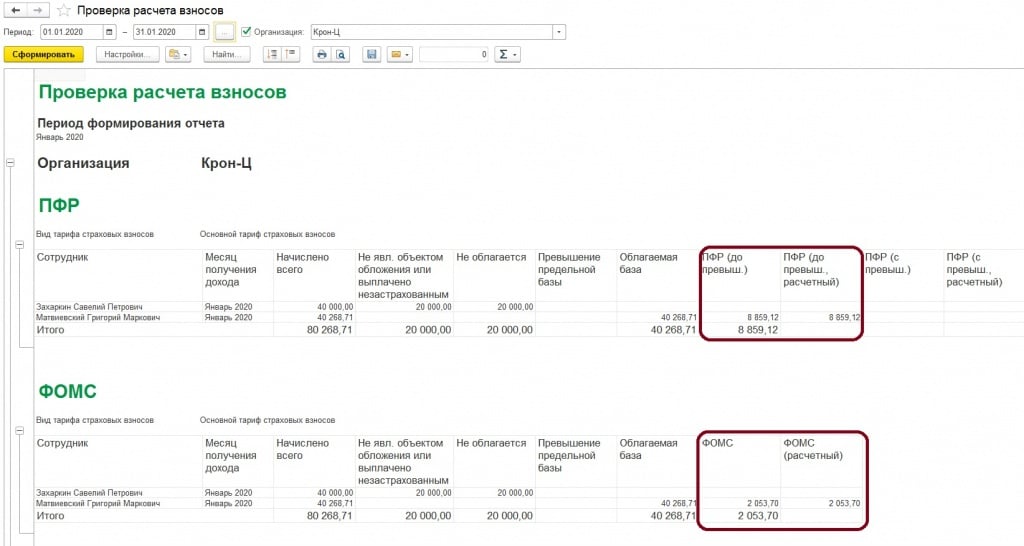Click the print icon in toolbar
1024x546 pixels.
[x=322, y=54]
